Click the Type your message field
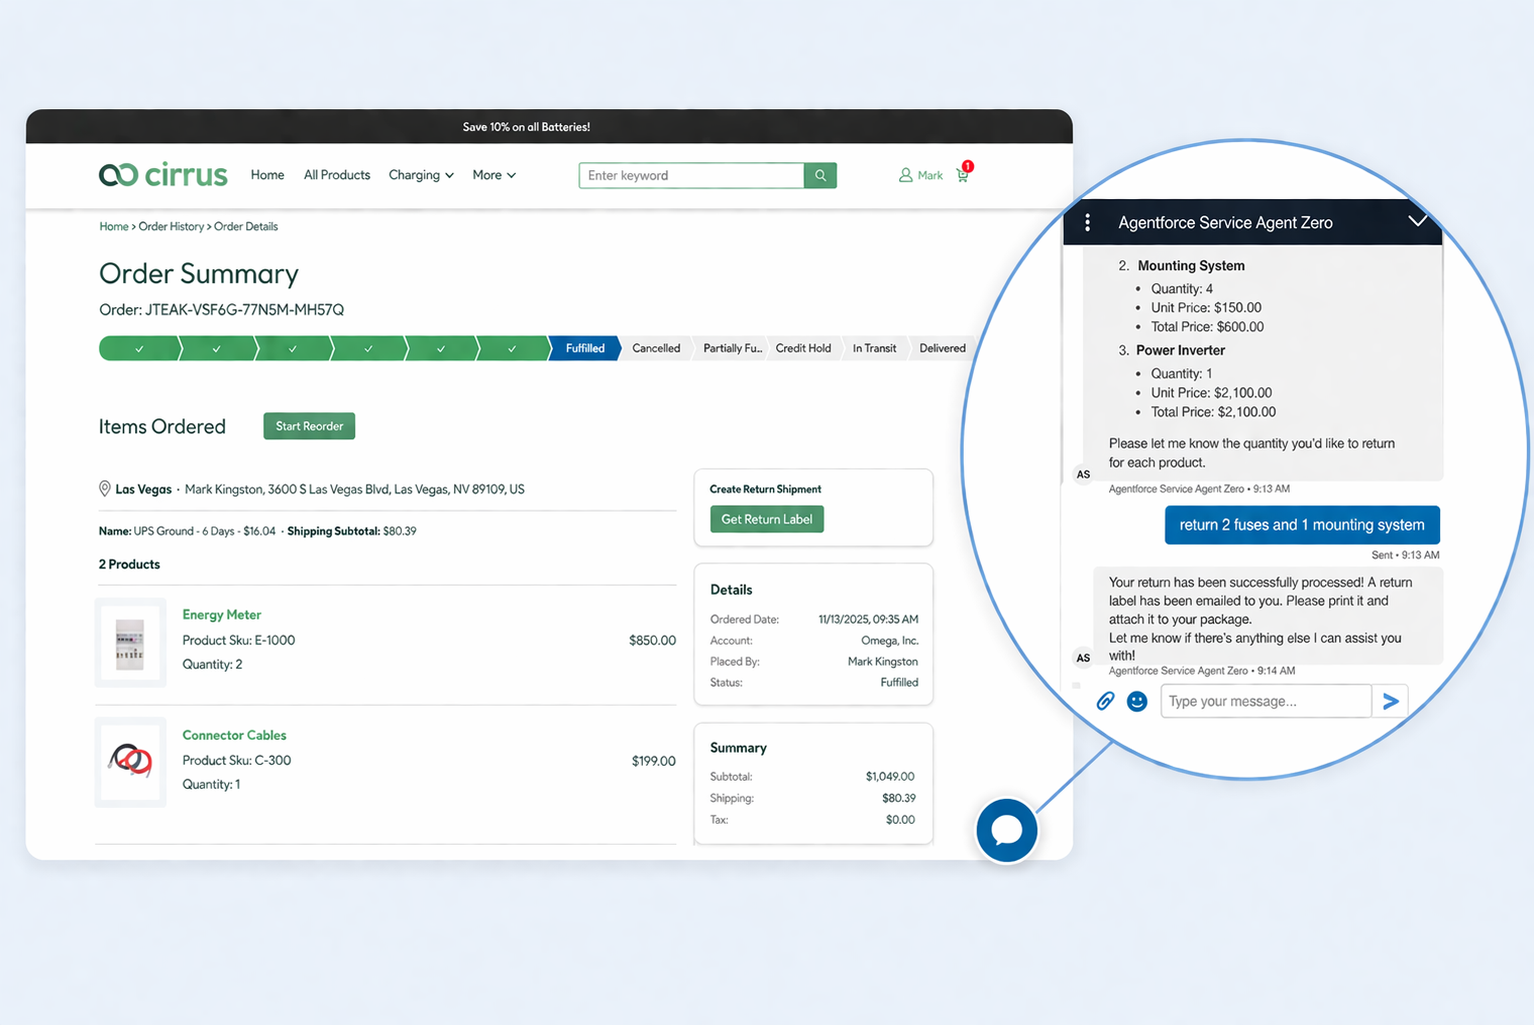 point(1264,701)
